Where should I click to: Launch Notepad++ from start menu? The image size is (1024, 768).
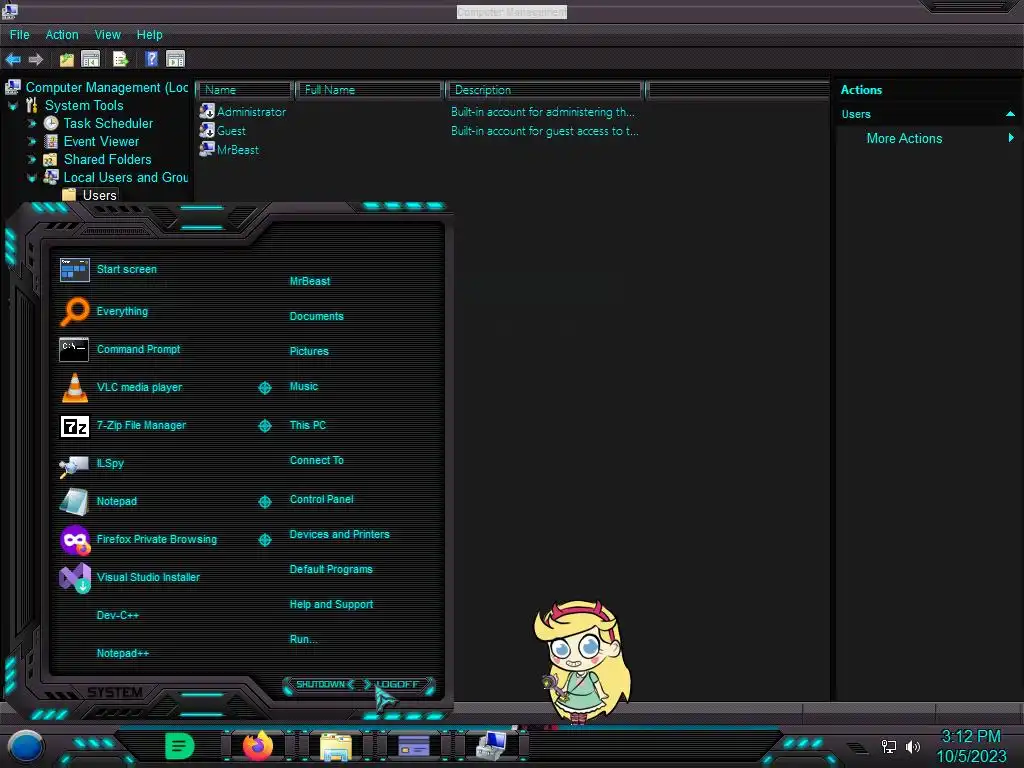[x=123, y=653]
